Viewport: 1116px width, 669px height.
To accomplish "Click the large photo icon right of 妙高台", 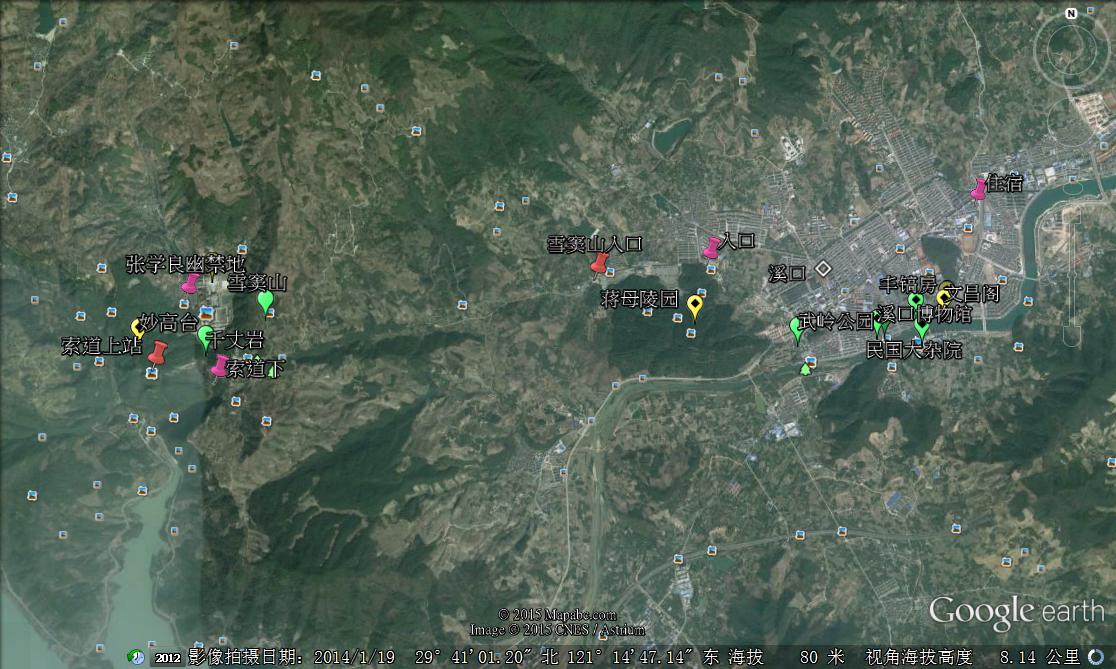I will [206, 313].
